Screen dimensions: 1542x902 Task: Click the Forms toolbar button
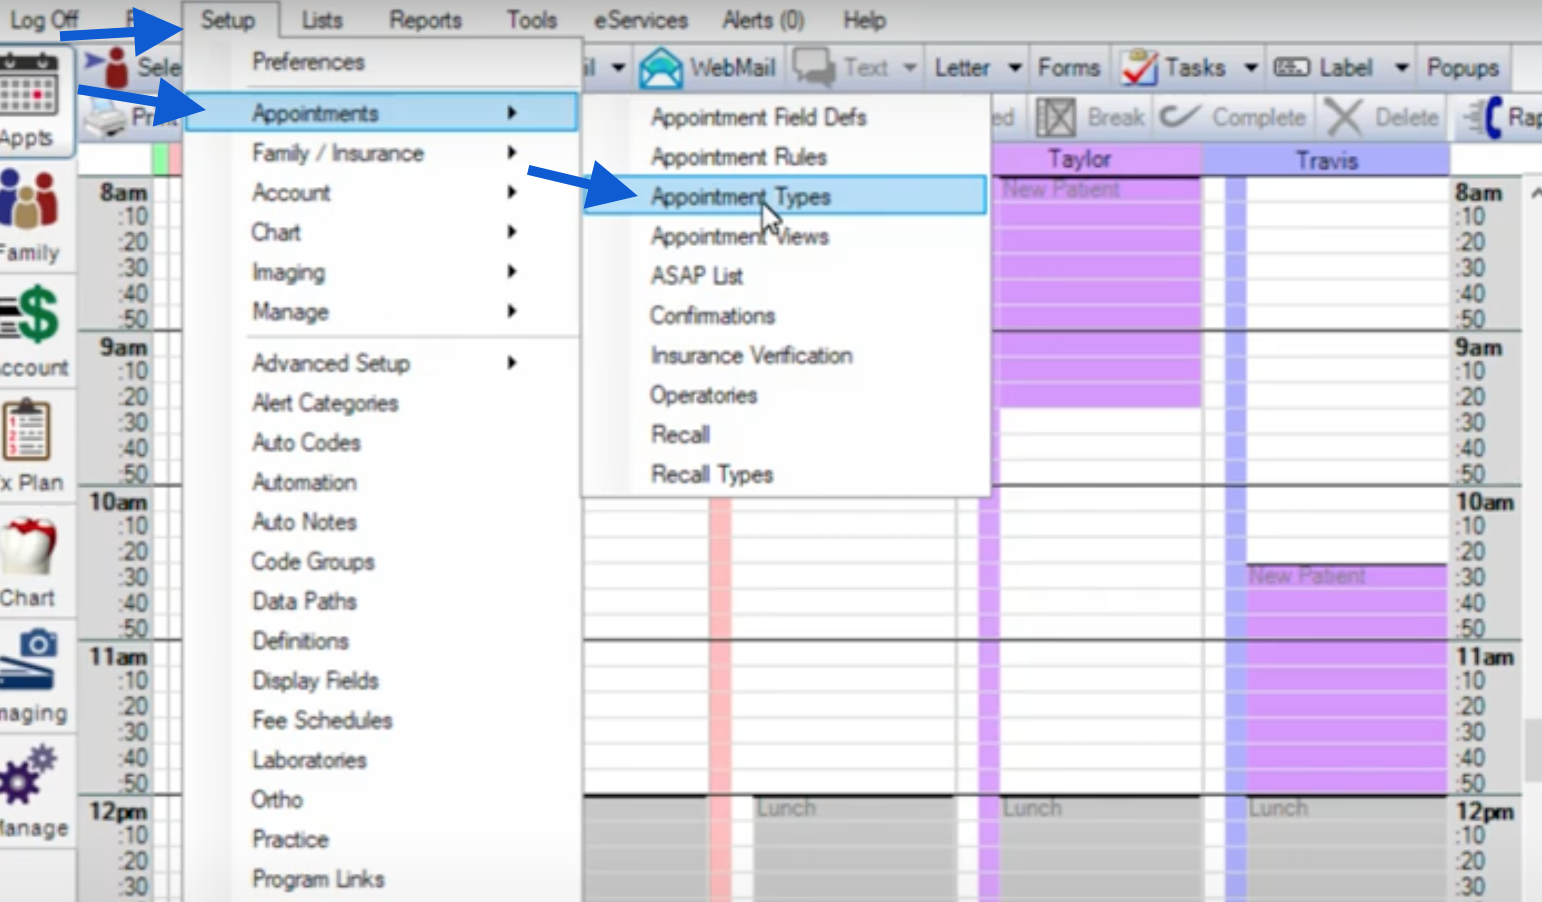point(1068,68)
